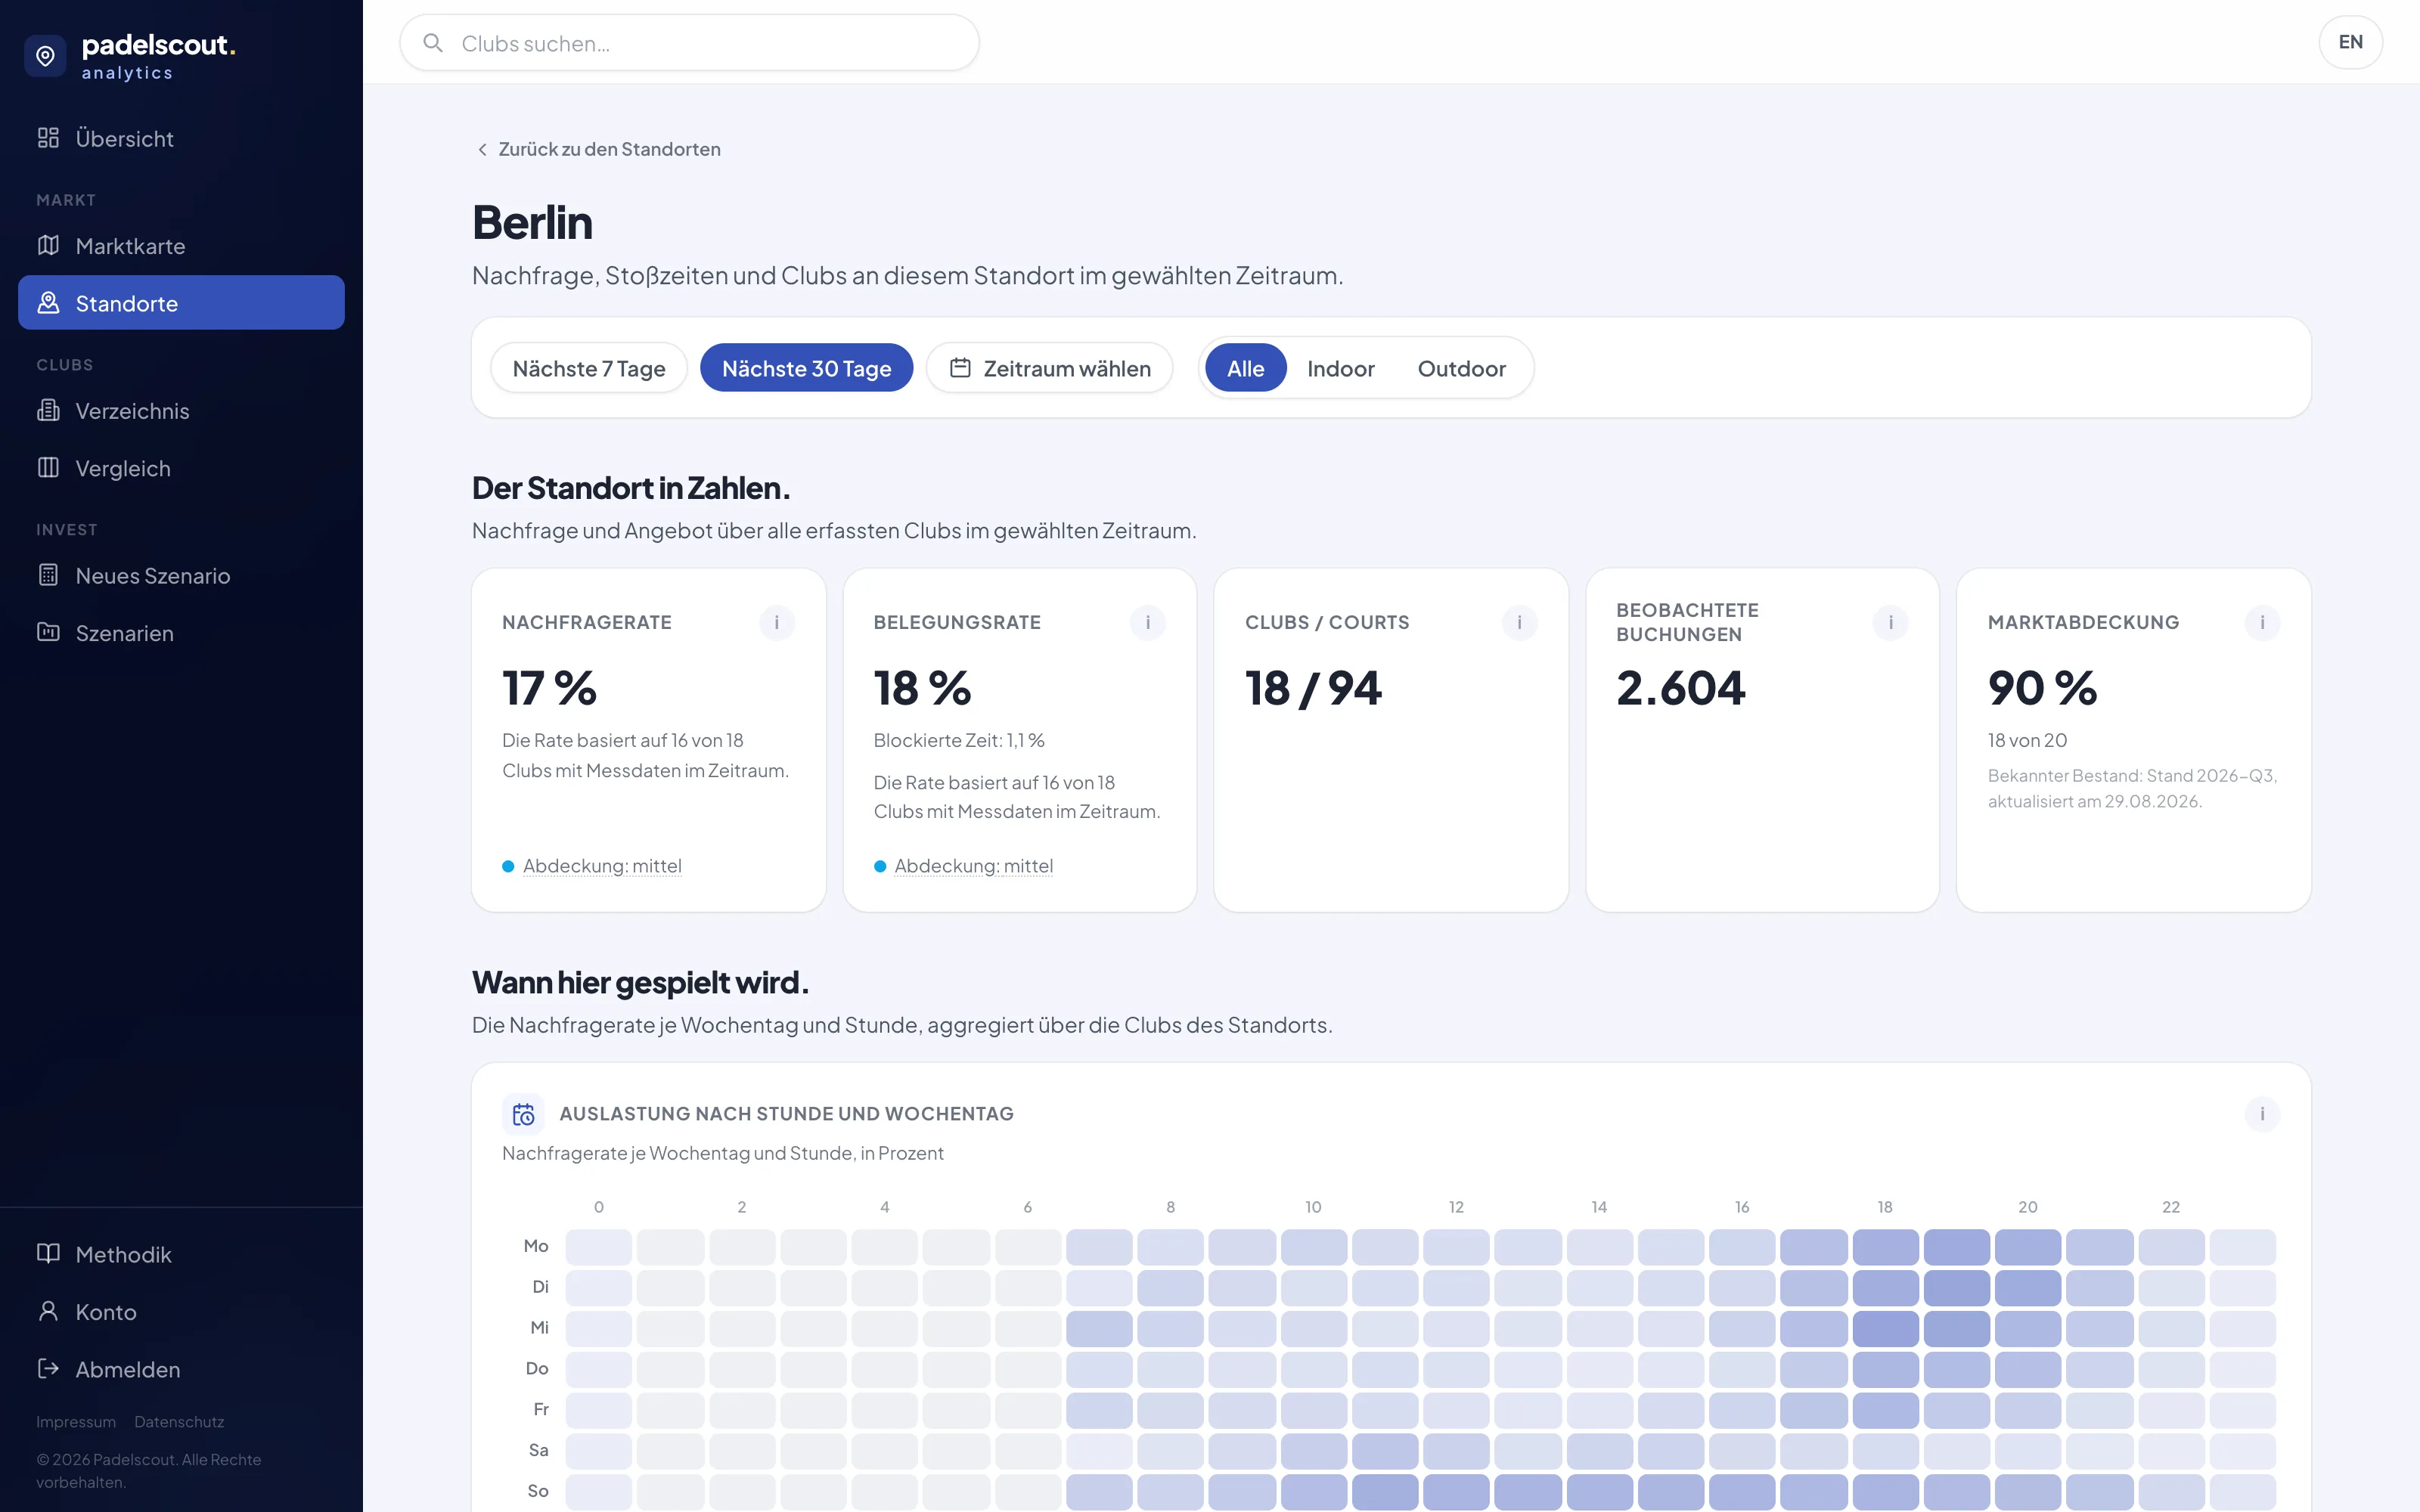Open the Standorte sidebar item
Viewport: 2420px width, 1512px height.
(181, 302)
